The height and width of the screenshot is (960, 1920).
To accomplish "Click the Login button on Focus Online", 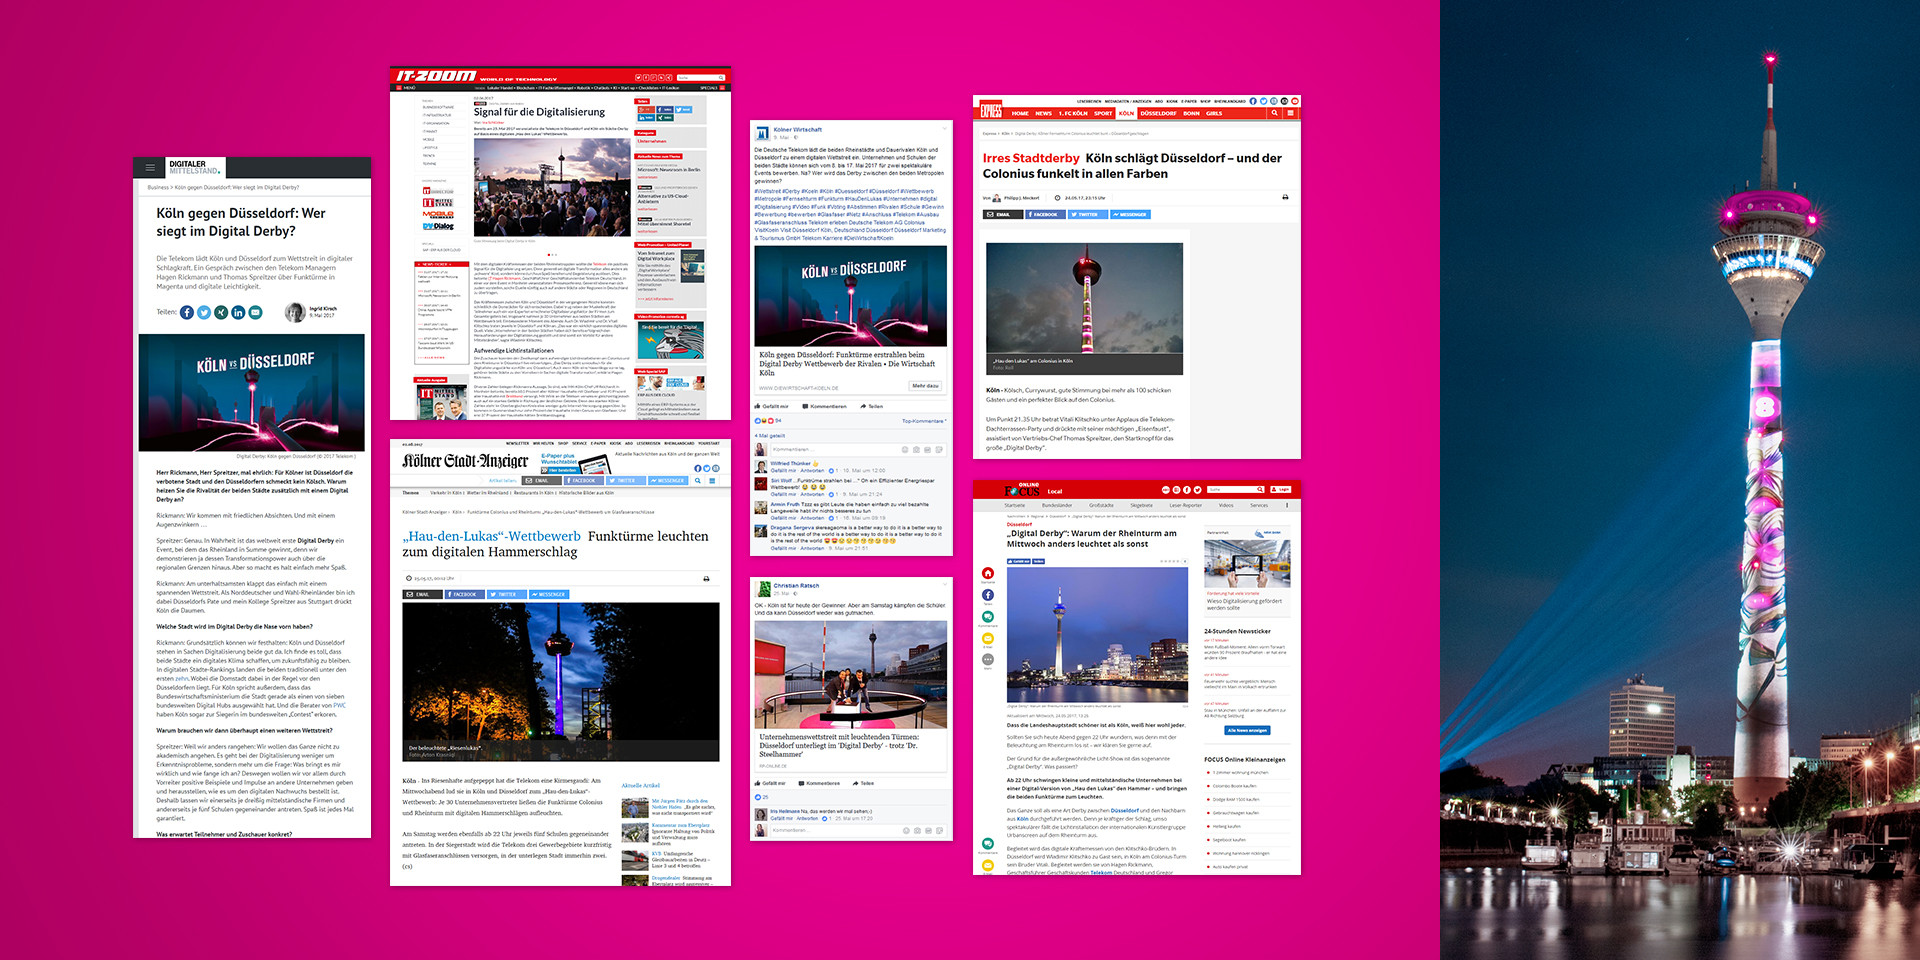I will [x=1281, y=489].
